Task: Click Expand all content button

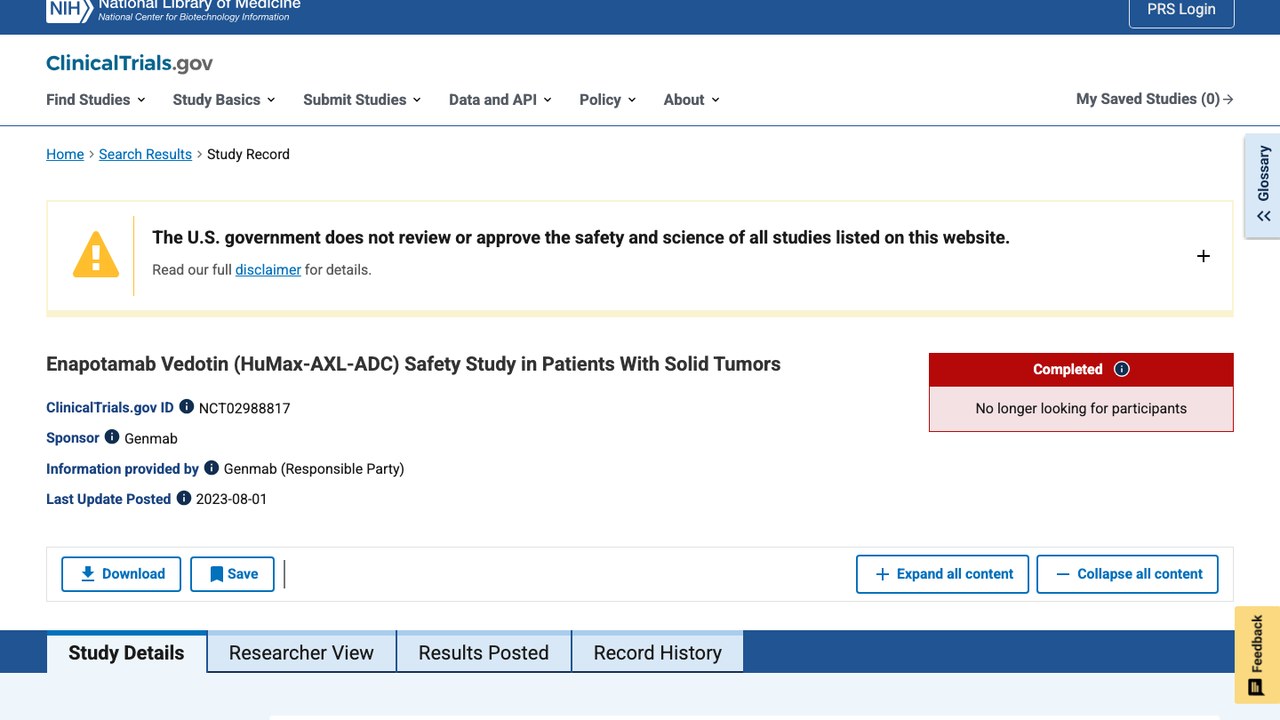Action: (x=942, y=574)
